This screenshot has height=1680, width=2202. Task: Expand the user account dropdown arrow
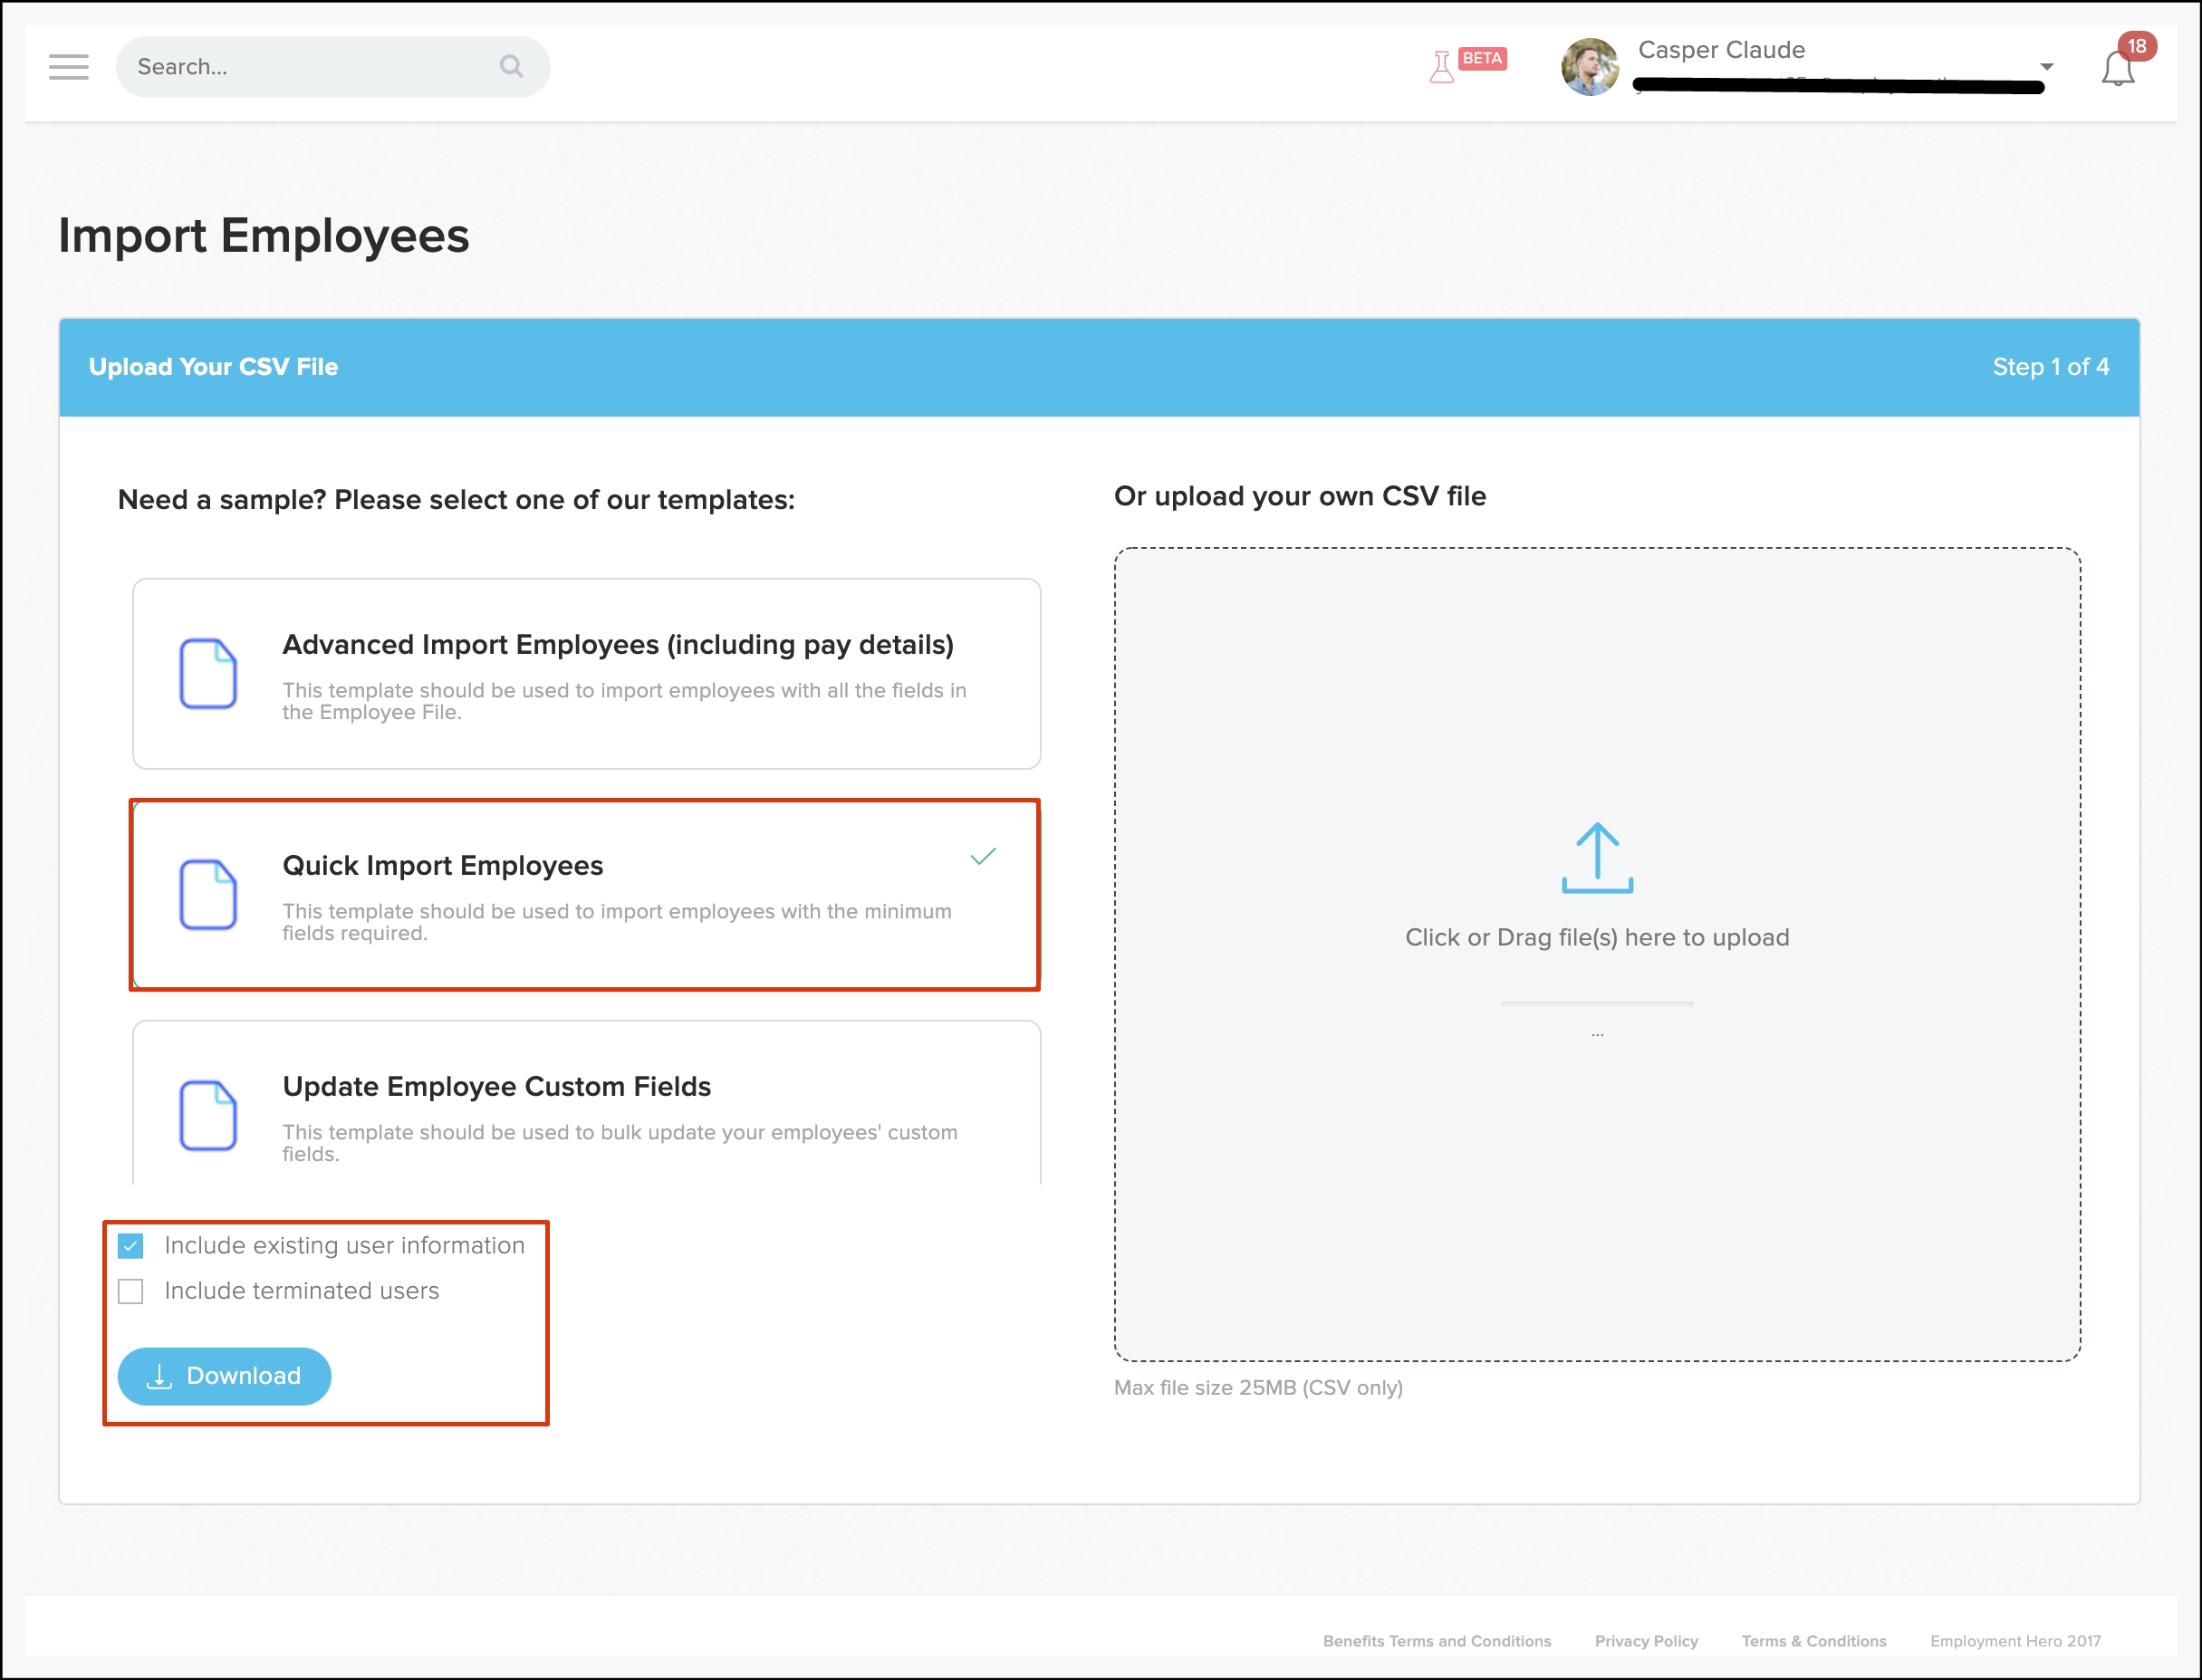click(x=2046, y=67)
